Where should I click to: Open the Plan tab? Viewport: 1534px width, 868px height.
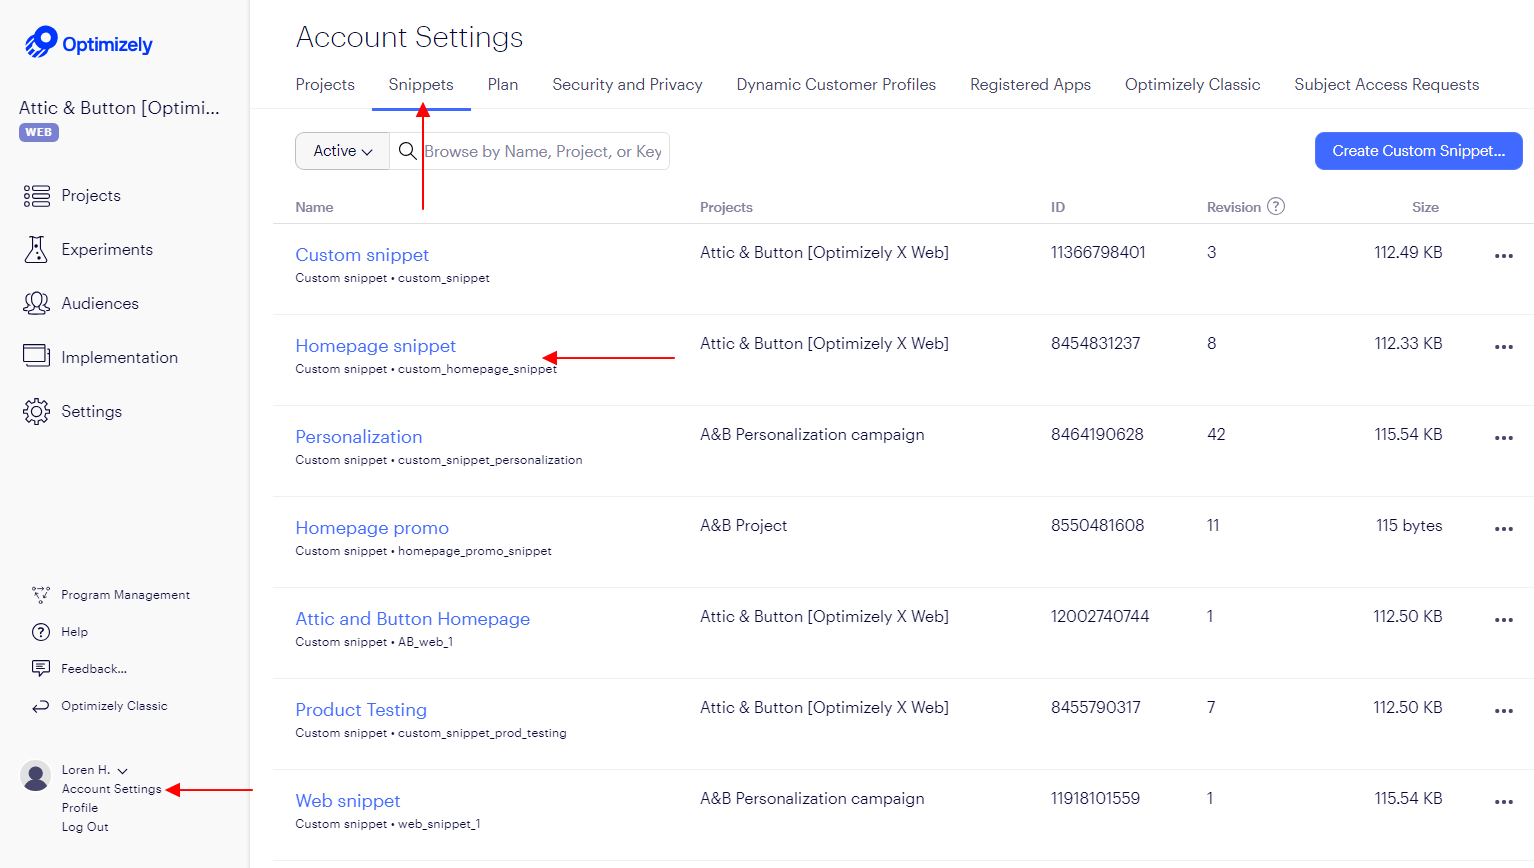503,85
